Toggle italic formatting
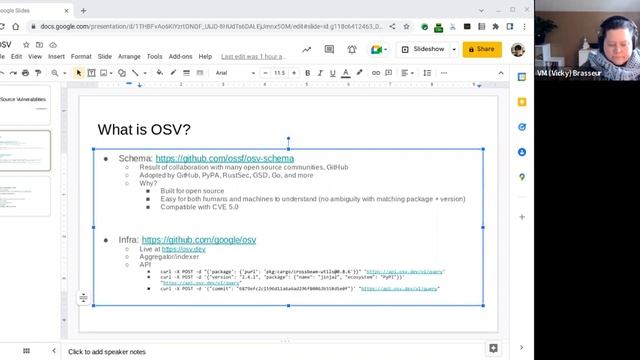The height and width of the screenshot is (360, 640). (320, 73)
